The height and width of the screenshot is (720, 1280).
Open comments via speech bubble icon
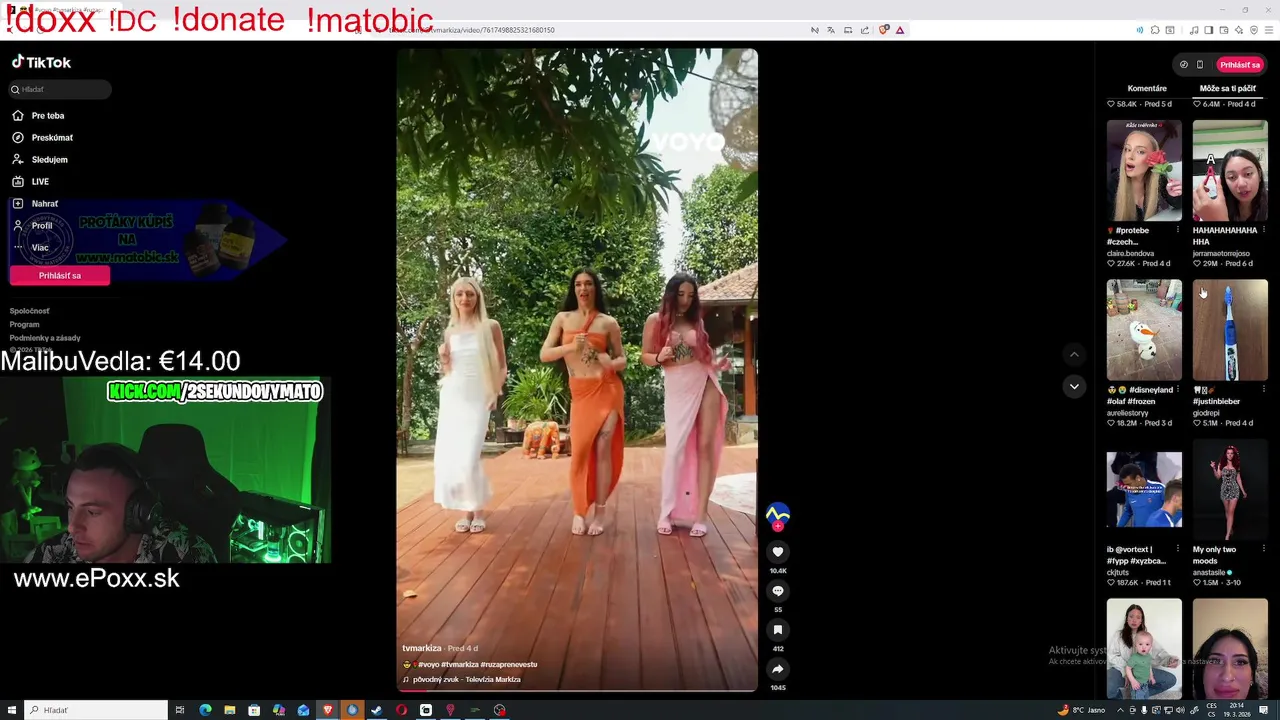click(x=777, y=591)
